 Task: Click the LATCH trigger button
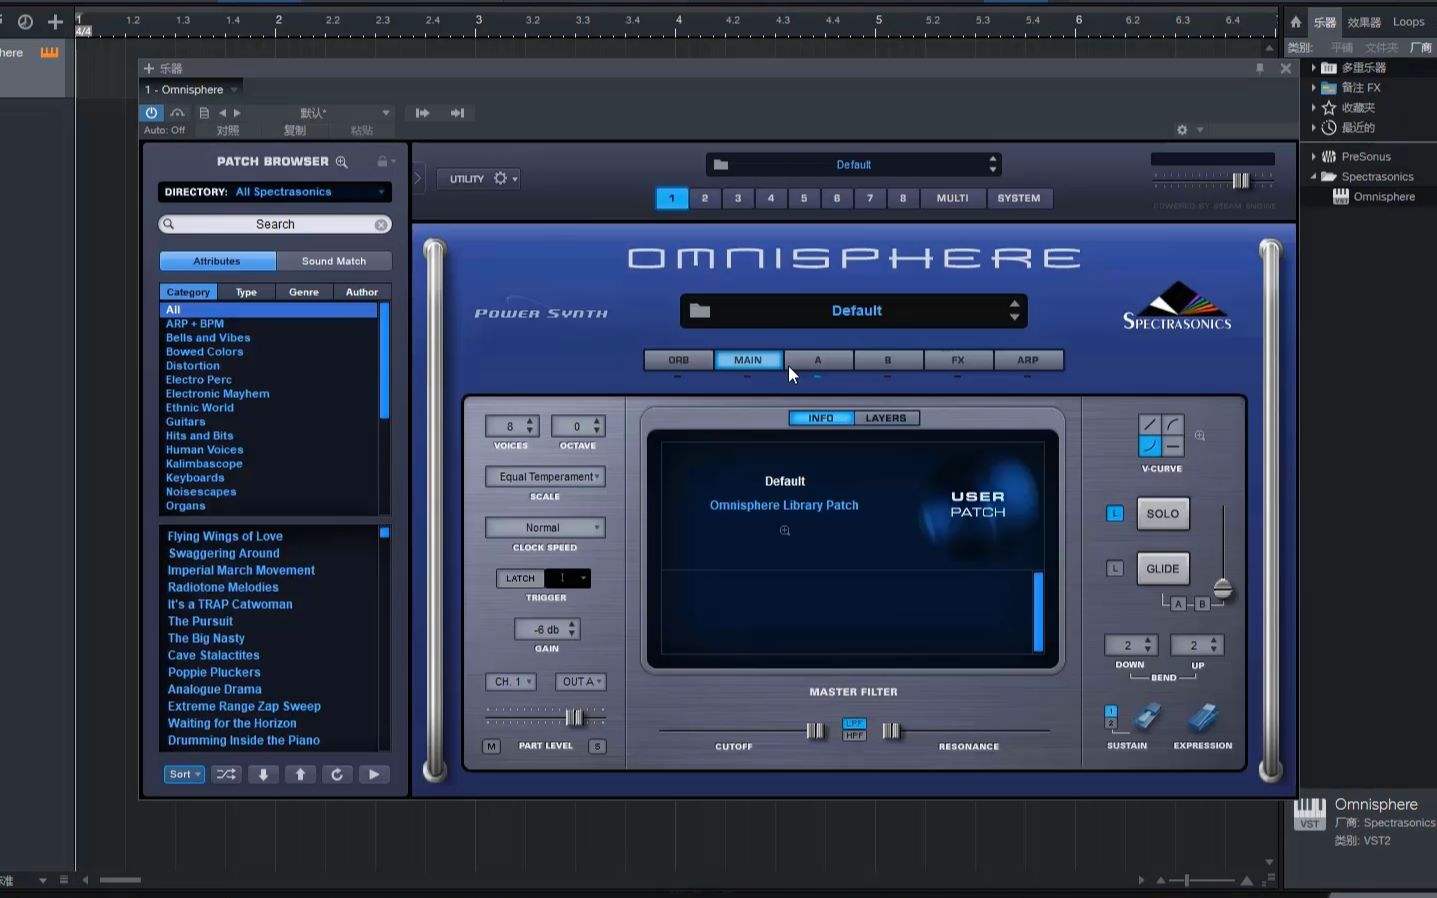click(520, 578)
